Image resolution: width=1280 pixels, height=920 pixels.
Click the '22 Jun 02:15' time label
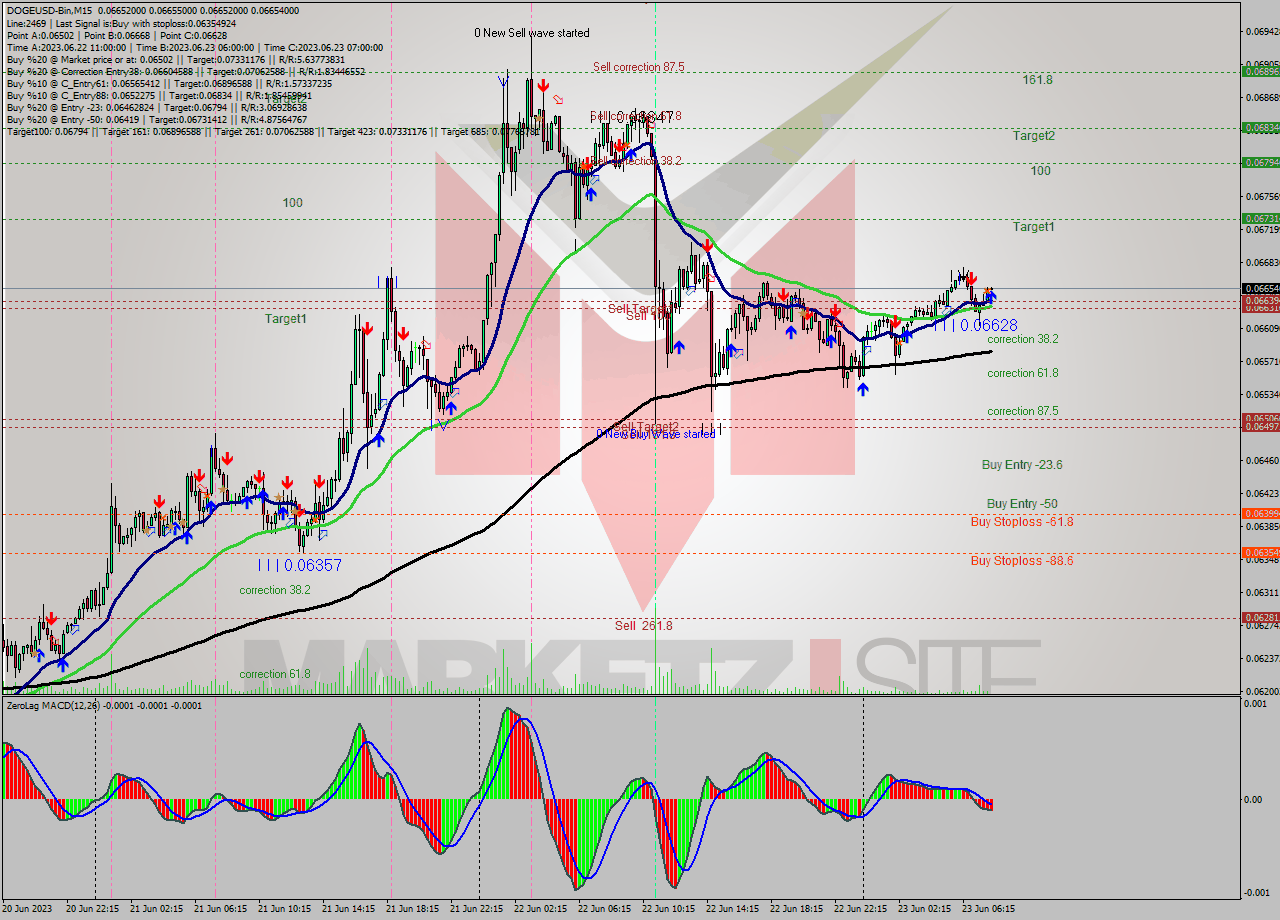(541, 909)
